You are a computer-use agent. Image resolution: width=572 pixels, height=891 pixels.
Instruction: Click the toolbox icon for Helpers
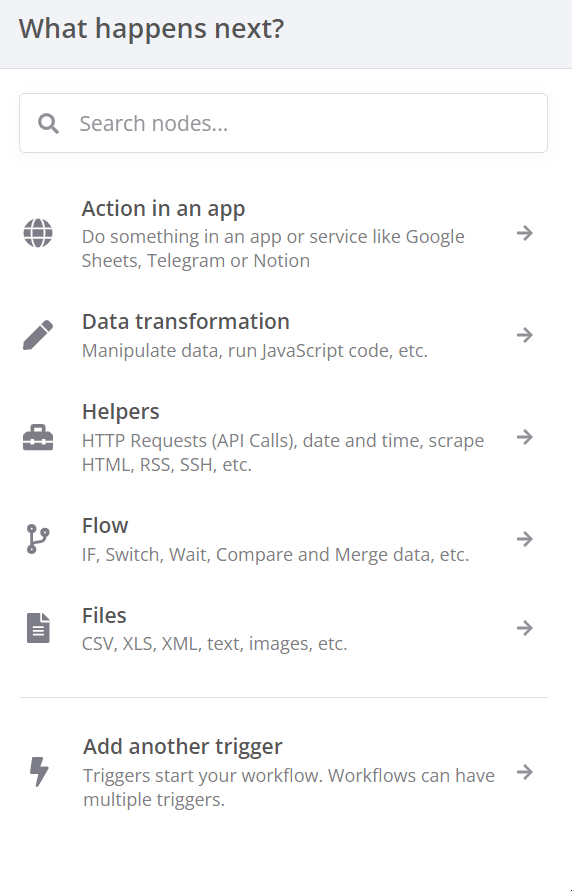38,438
